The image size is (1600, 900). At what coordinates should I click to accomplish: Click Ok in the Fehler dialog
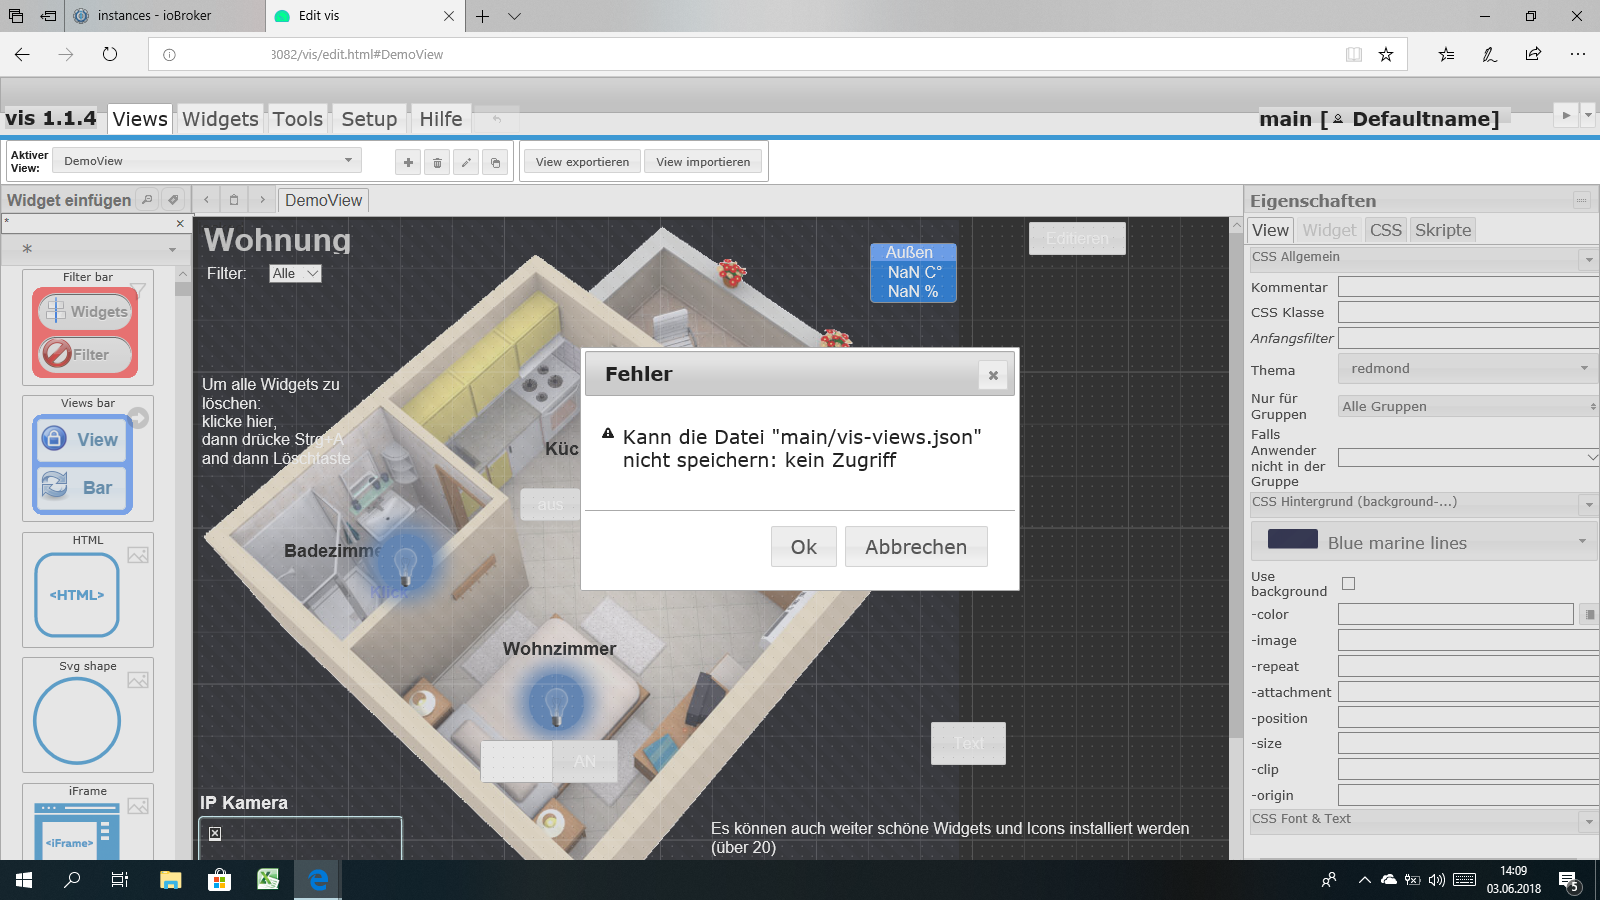coord(804,547)
